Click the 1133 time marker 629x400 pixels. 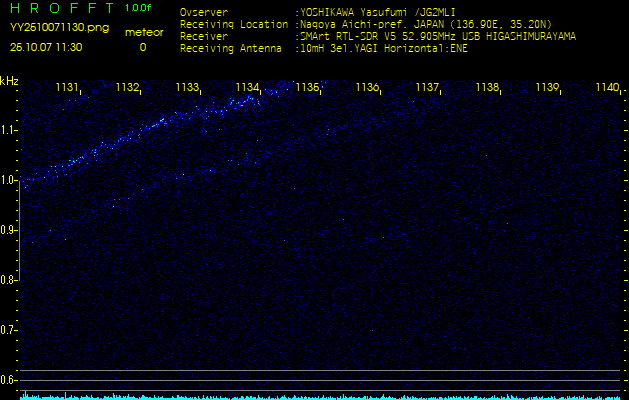tap(187, 87)
